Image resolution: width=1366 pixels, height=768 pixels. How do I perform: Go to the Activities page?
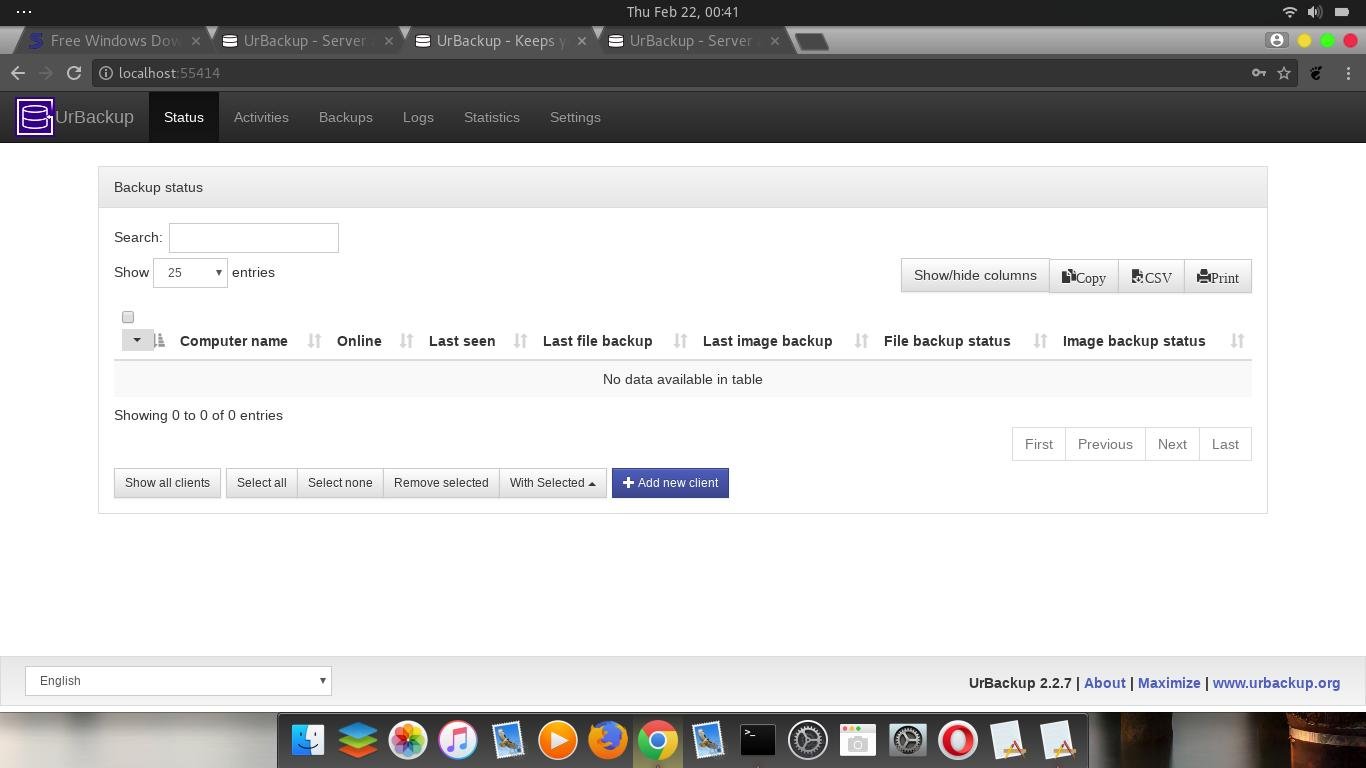261,117
